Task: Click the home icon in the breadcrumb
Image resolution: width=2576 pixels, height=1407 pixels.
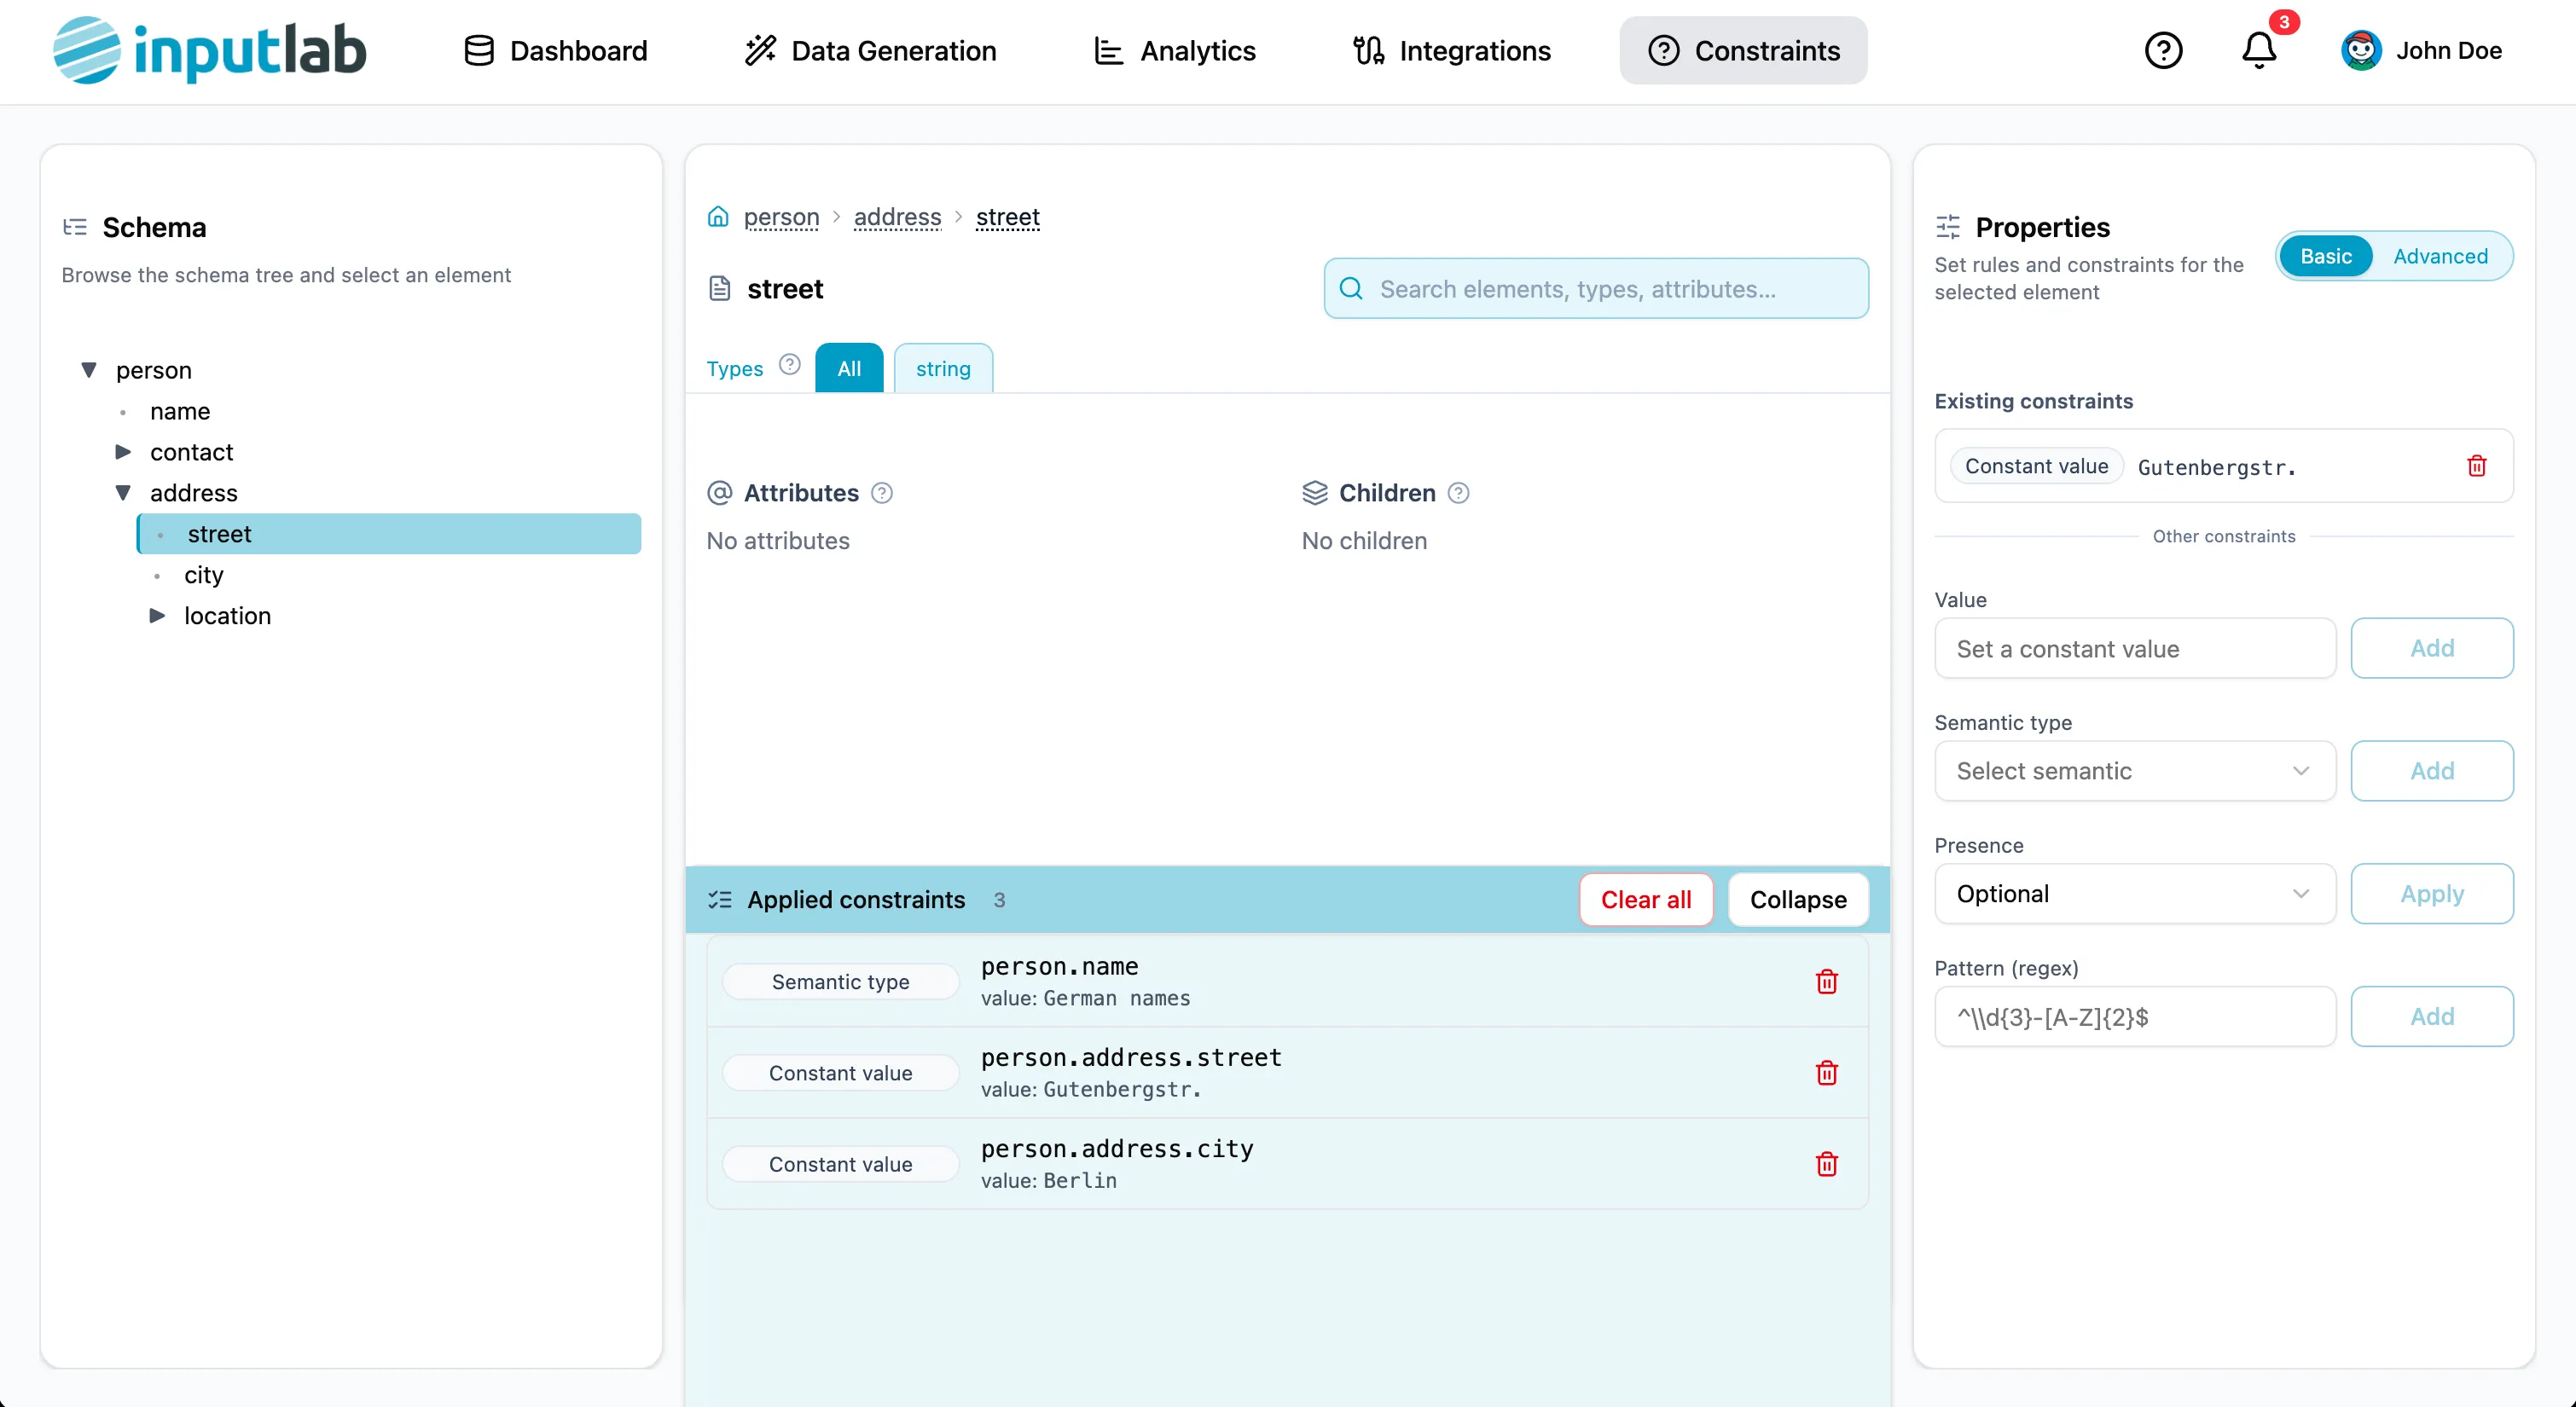Action: coord(718,217)
